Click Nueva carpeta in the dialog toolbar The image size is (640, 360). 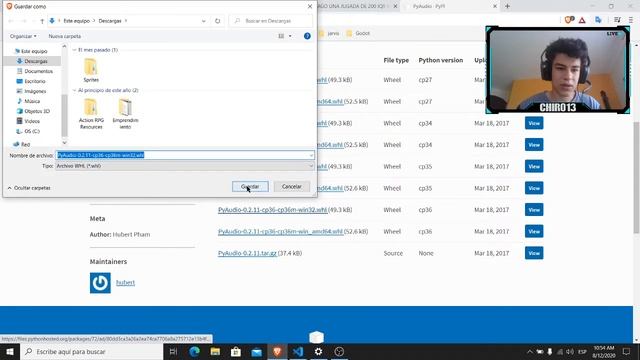tap(64, 36)
